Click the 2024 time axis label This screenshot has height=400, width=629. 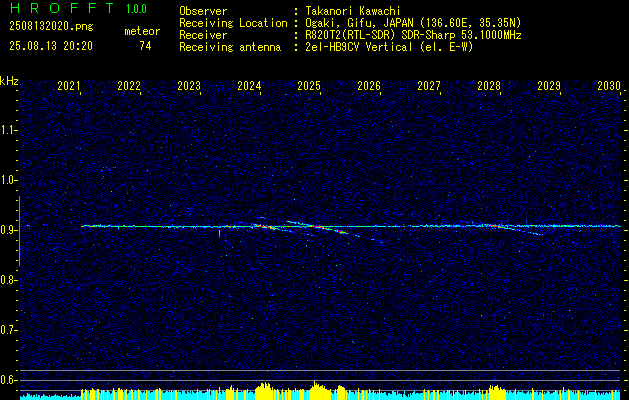(x=249, y=85)
